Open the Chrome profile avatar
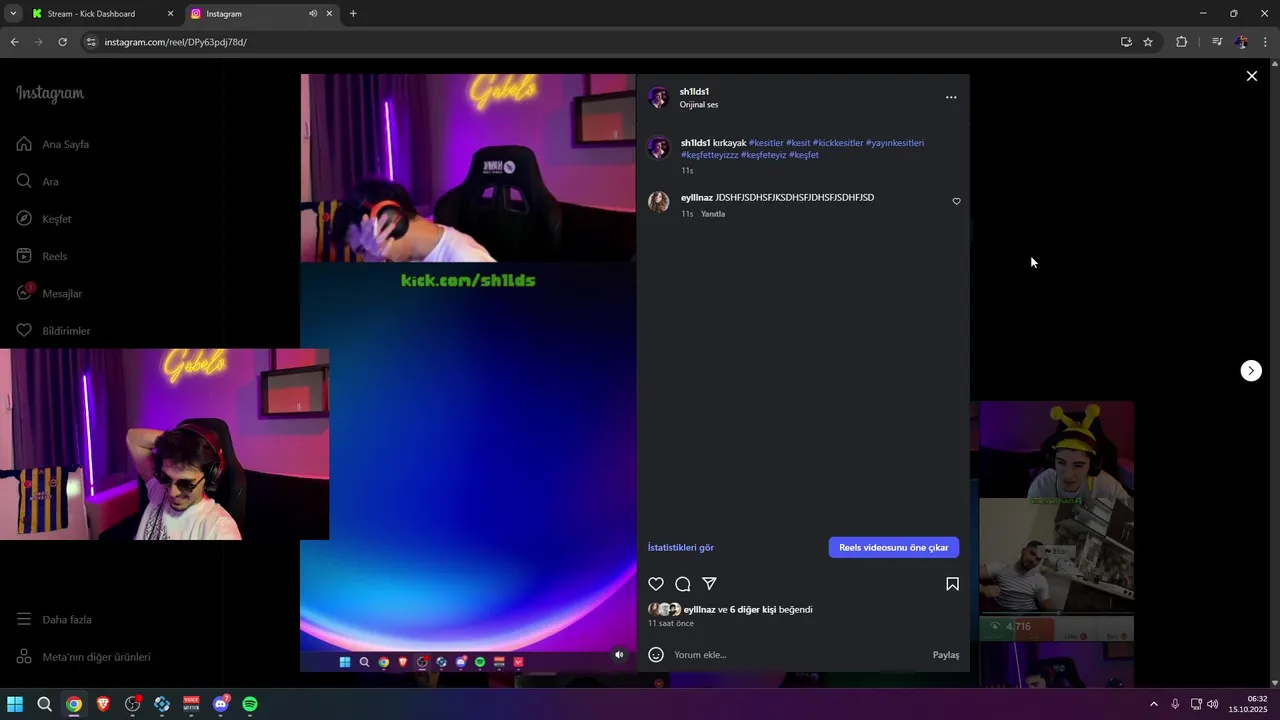The height and width of the screenshot is (720, 1280). pyautogui.click(x=1241, y=42)
